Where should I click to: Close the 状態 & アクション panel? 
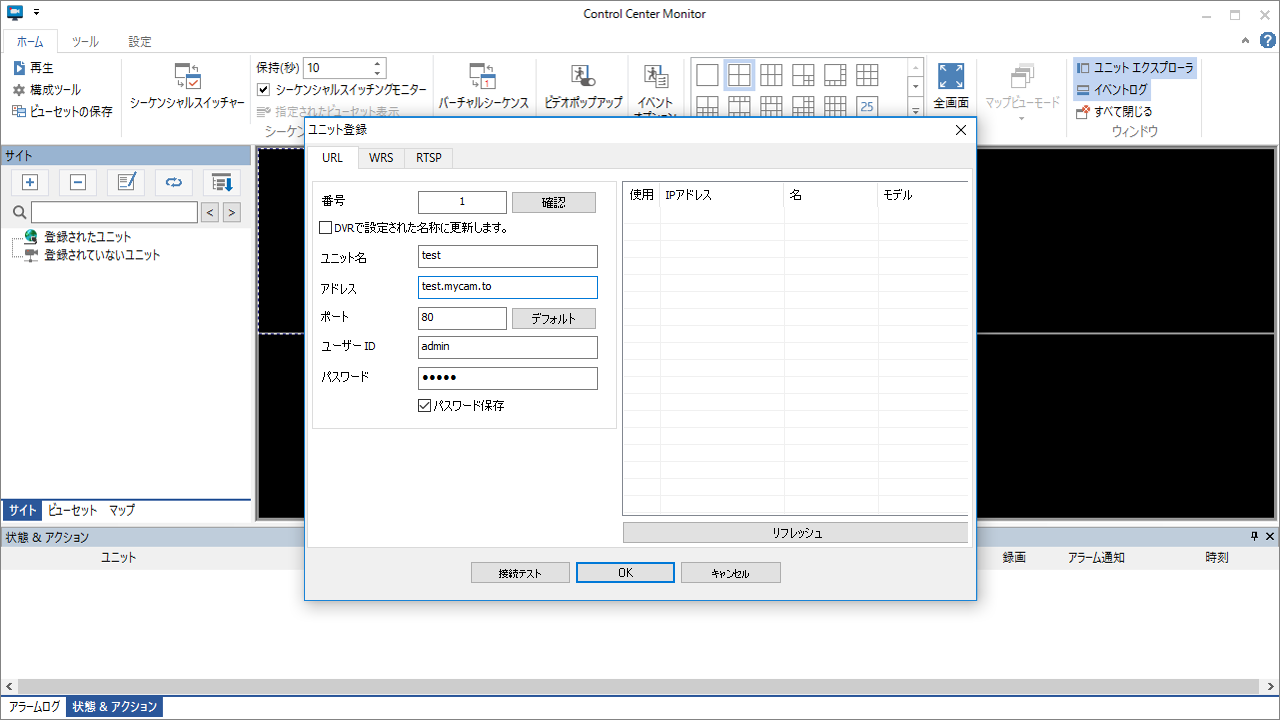coord(1270,537)
